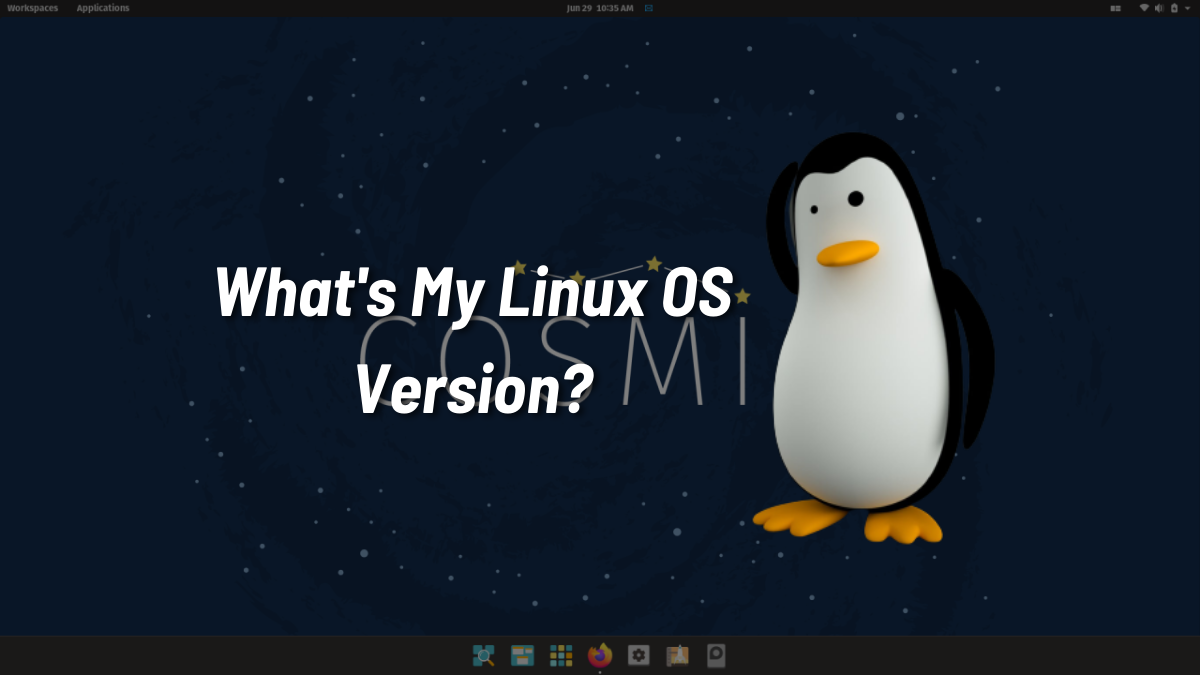The height and width of the screenshot is (675, 1200).
Task: Open the app library grid icon
Action: 560,656
